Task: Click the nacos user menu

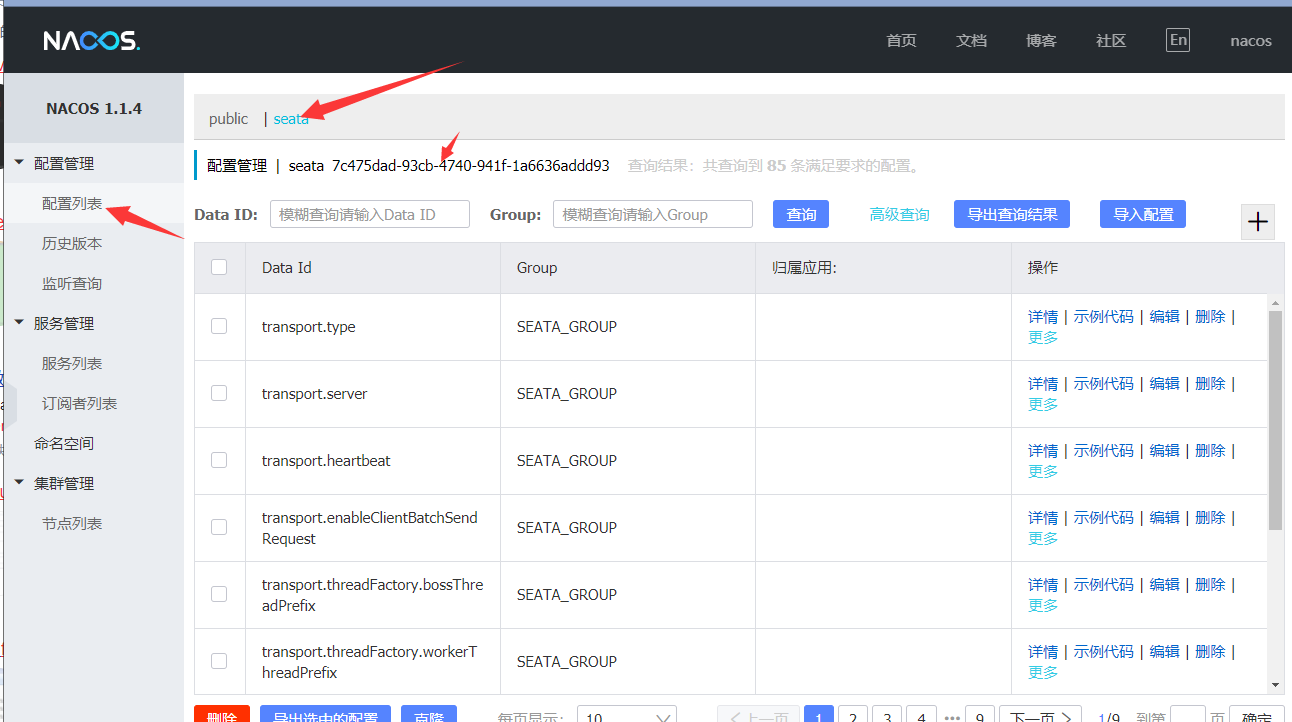Action: click(x=1251, y=41)
